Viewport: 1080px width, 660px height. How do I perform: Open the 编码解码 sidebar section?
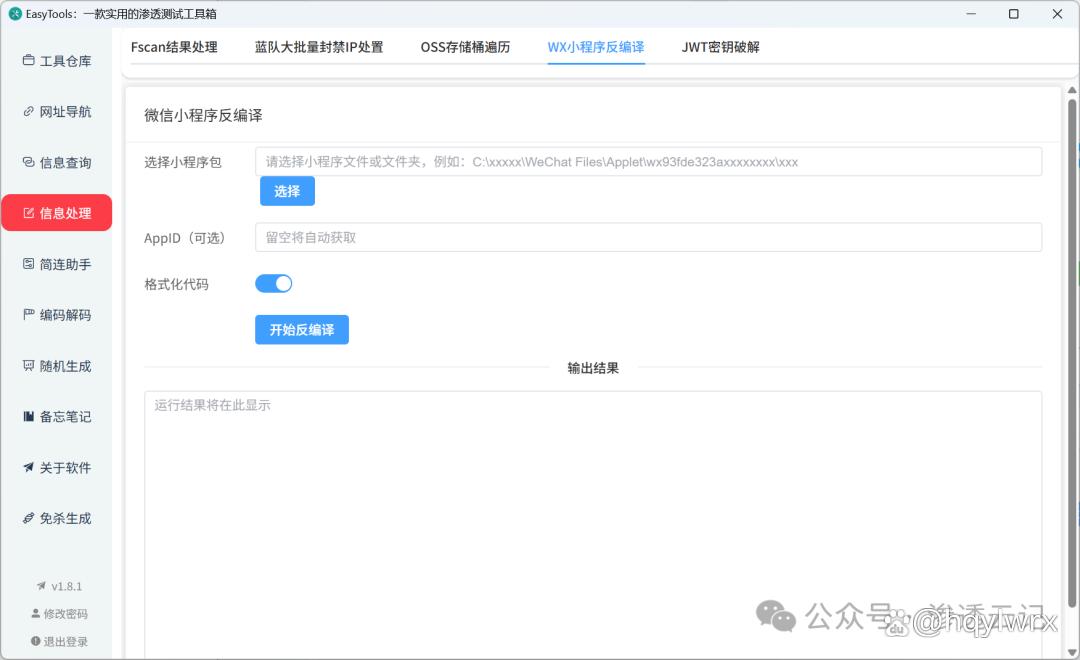coord(56,315)
